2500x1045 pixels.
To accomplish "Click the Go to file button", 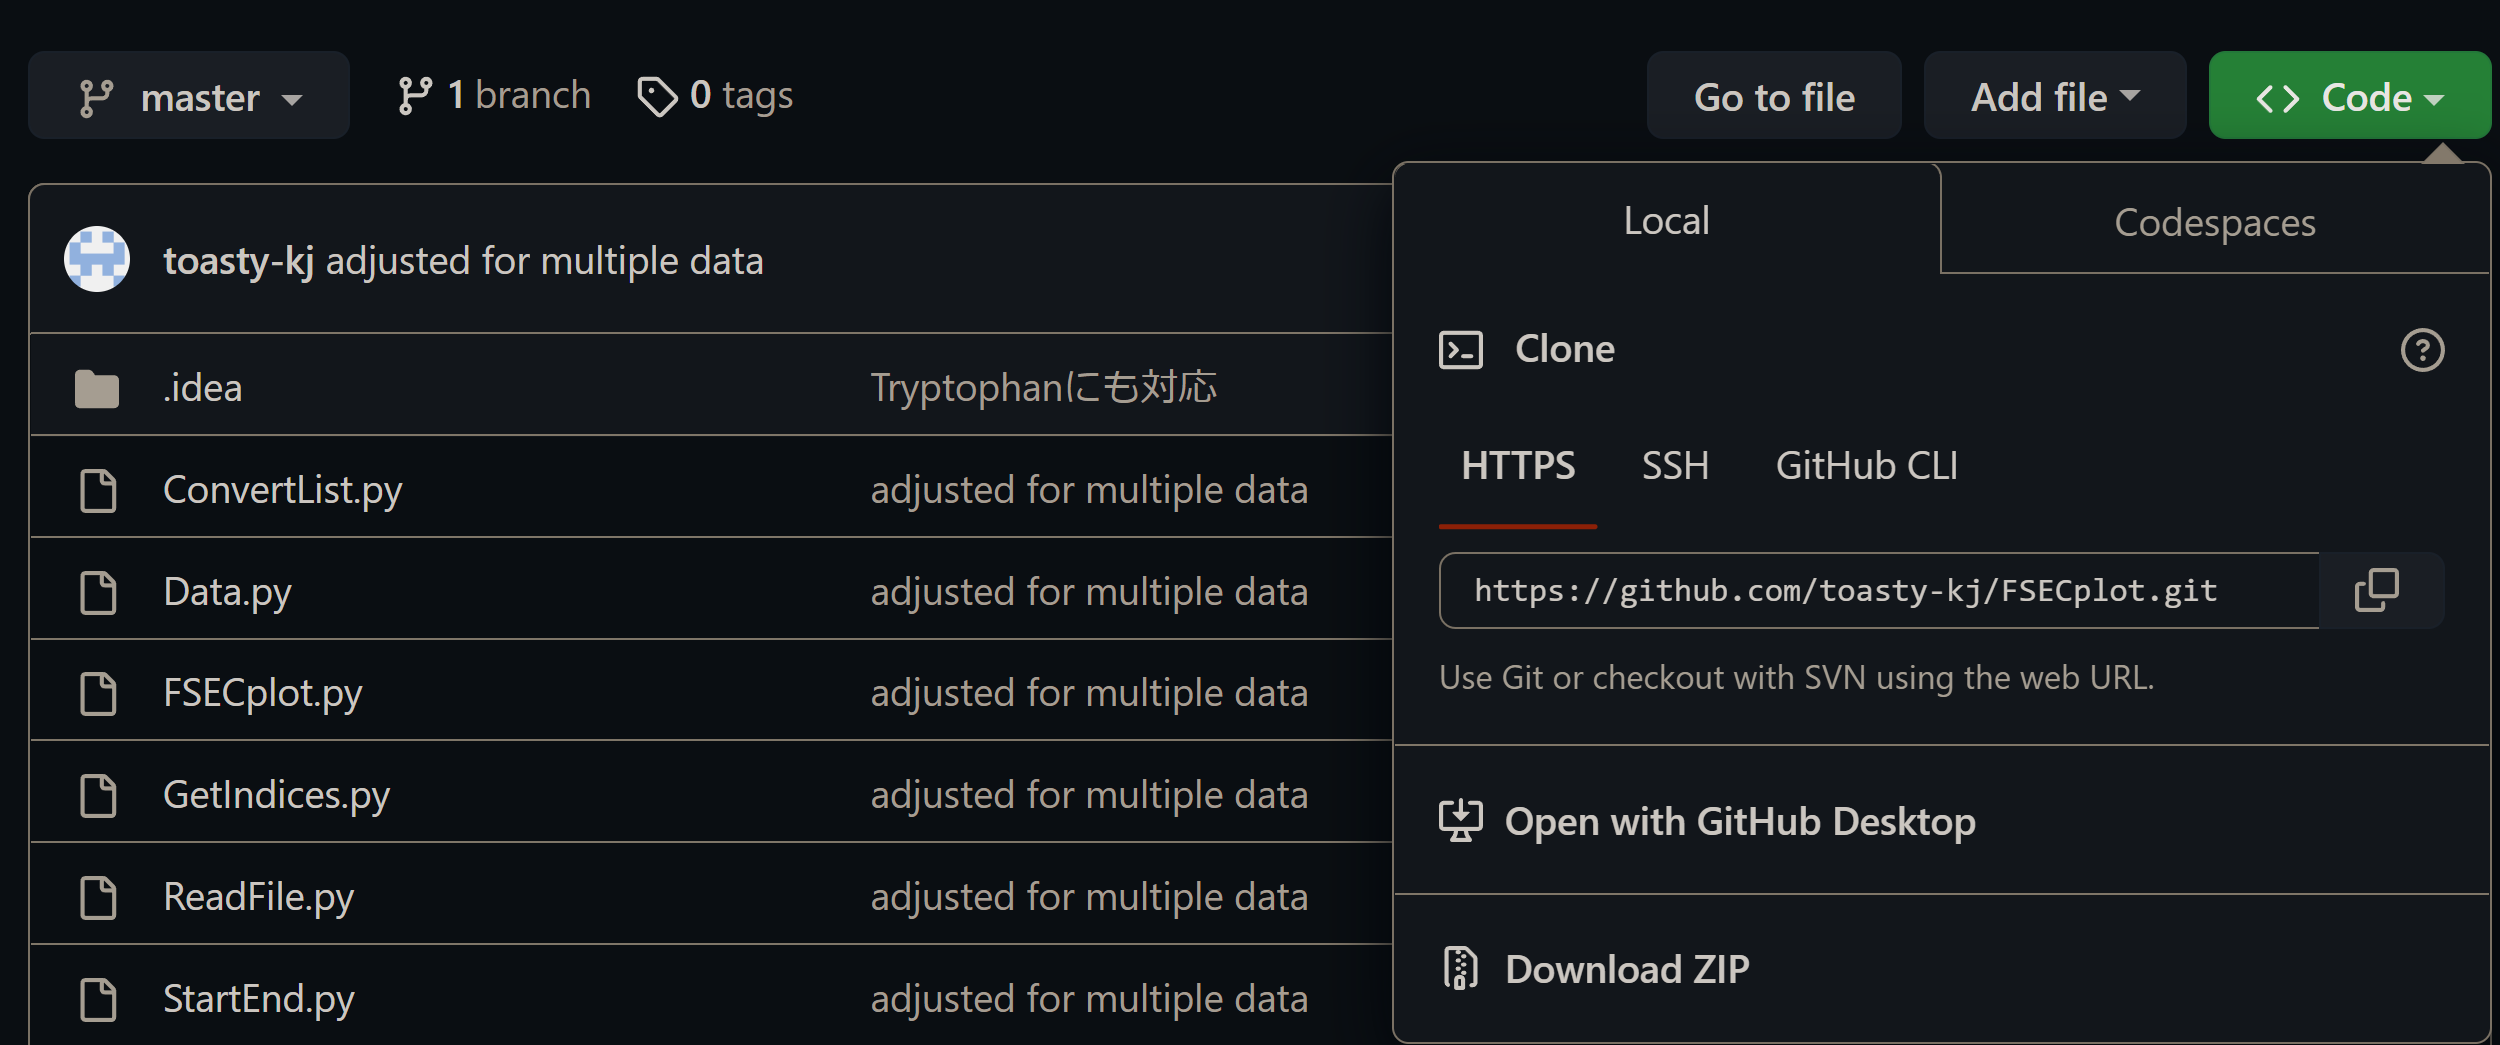I will (1773, 96).
